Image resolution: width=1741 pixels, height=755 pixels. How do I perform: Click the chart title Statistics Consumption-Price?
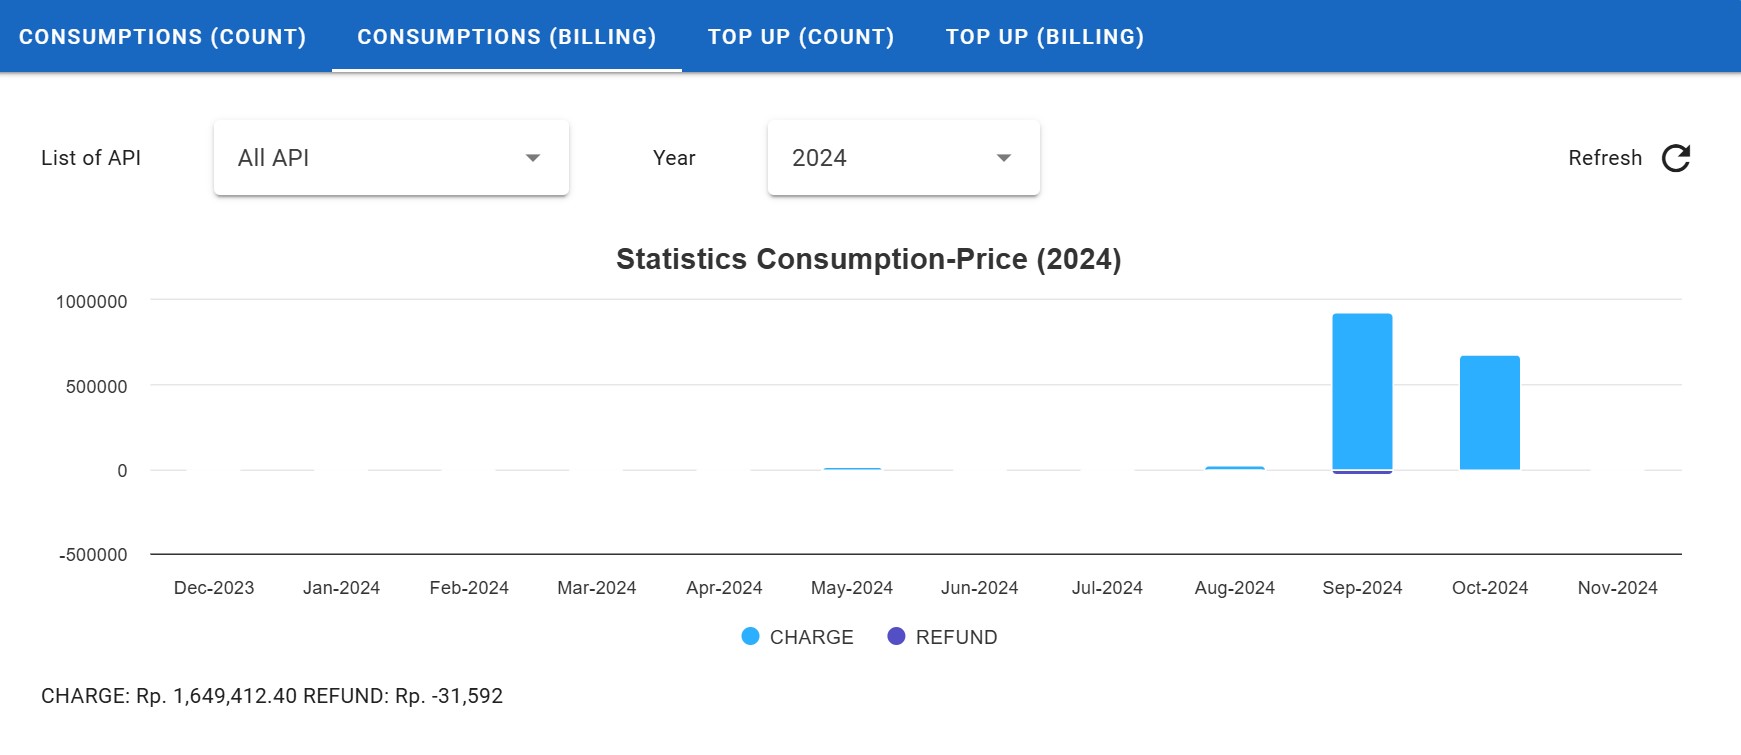(868, 259)
